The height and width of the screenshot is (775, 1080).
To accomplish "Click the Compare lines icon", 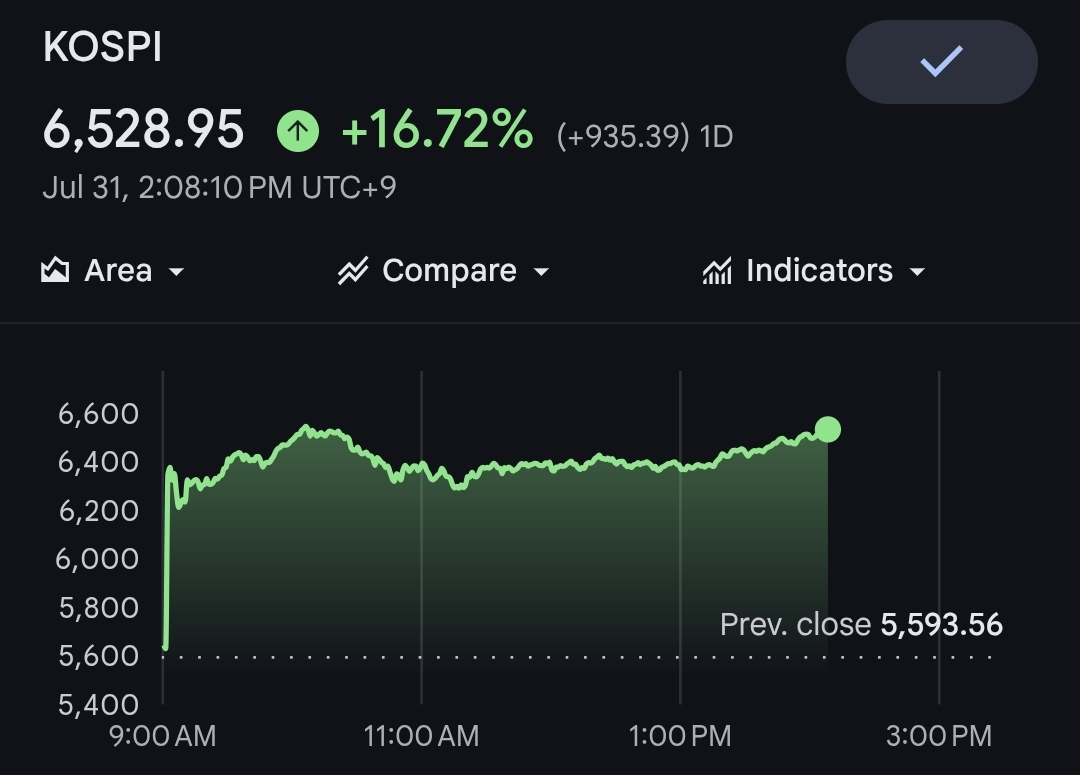I will coord(353,271).
